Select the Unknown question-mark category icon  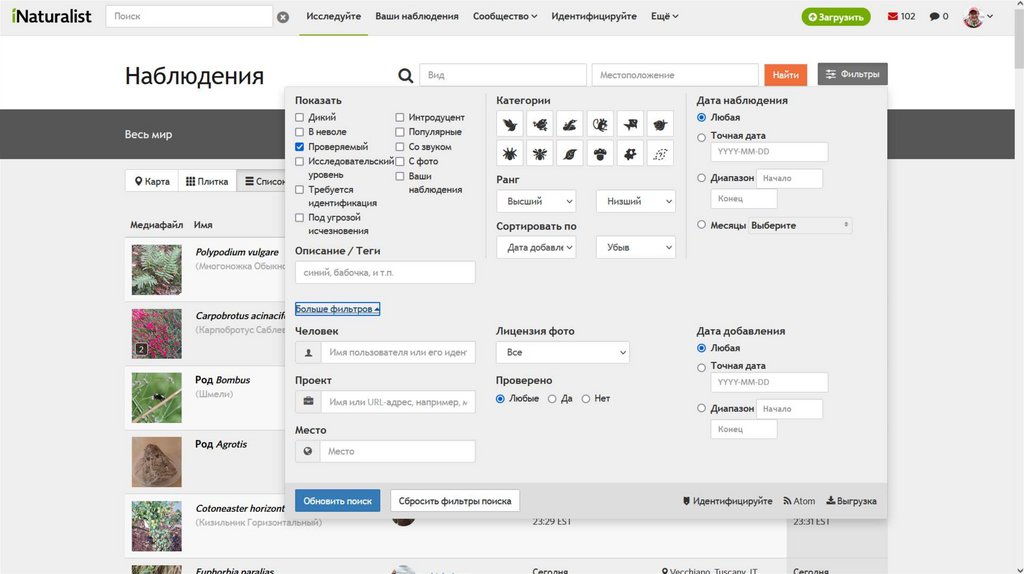(x=660, y=154)
